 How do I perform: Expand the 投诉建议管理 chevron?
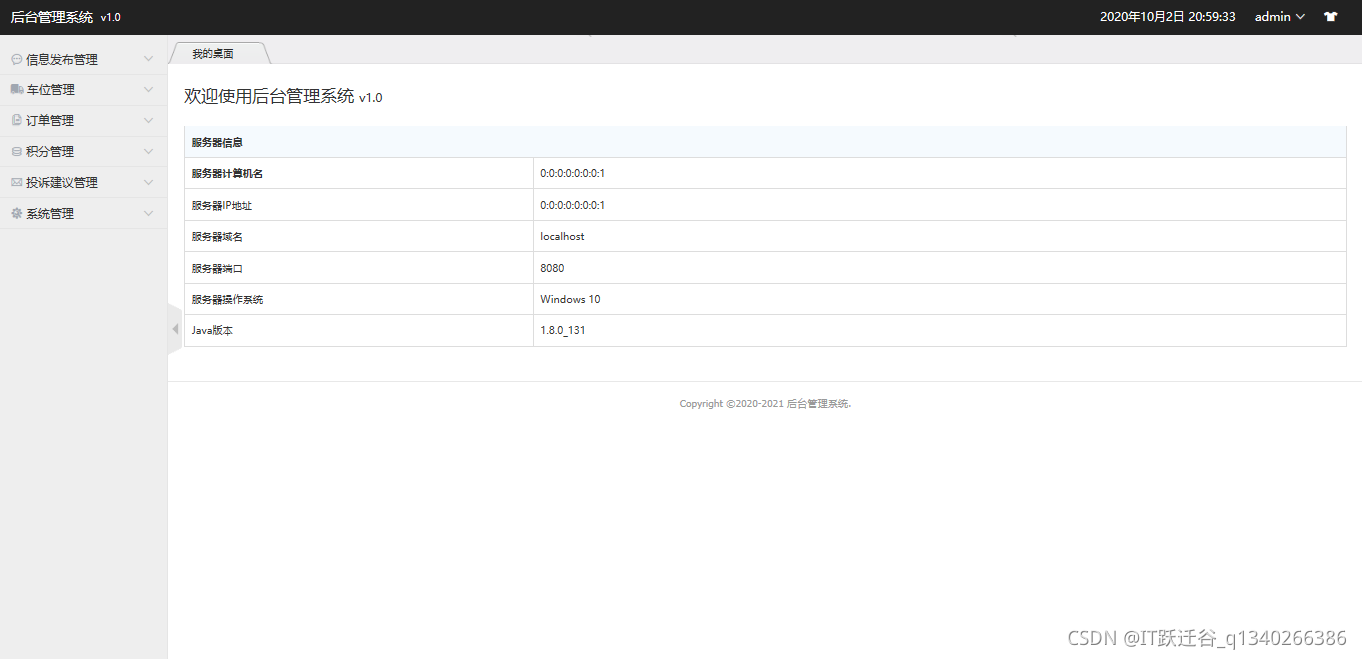(x=148, y=183)
